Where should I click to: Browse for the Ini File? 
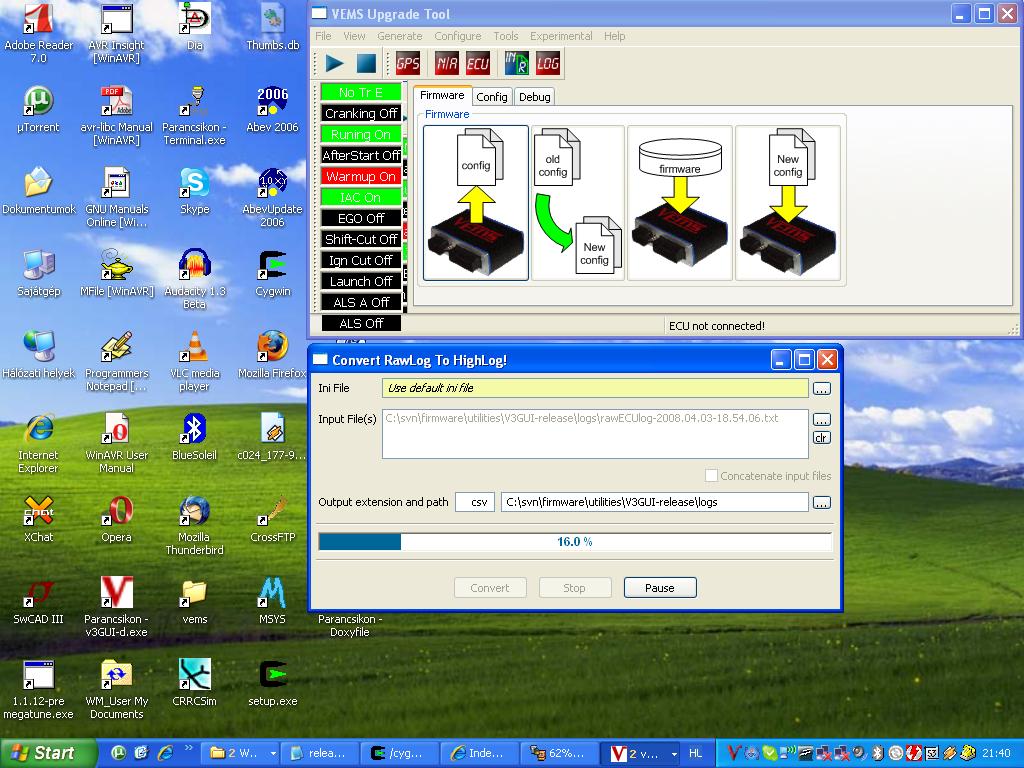click(822, 389)
